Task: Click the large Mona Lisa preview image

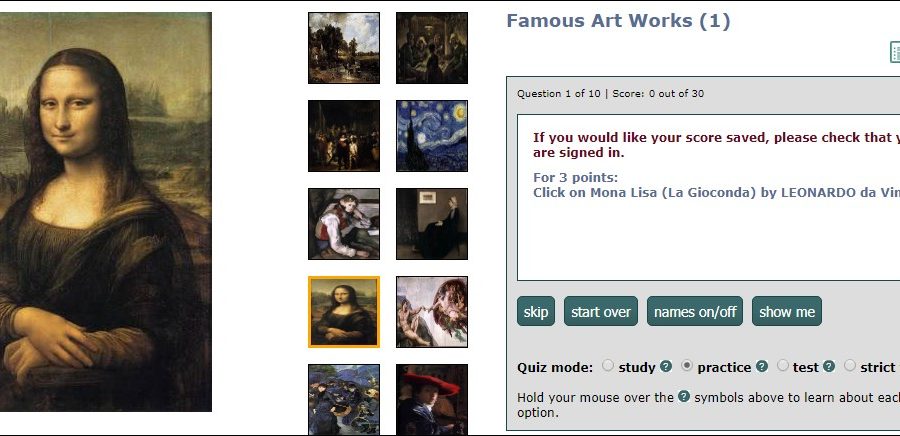Action: 106,212
